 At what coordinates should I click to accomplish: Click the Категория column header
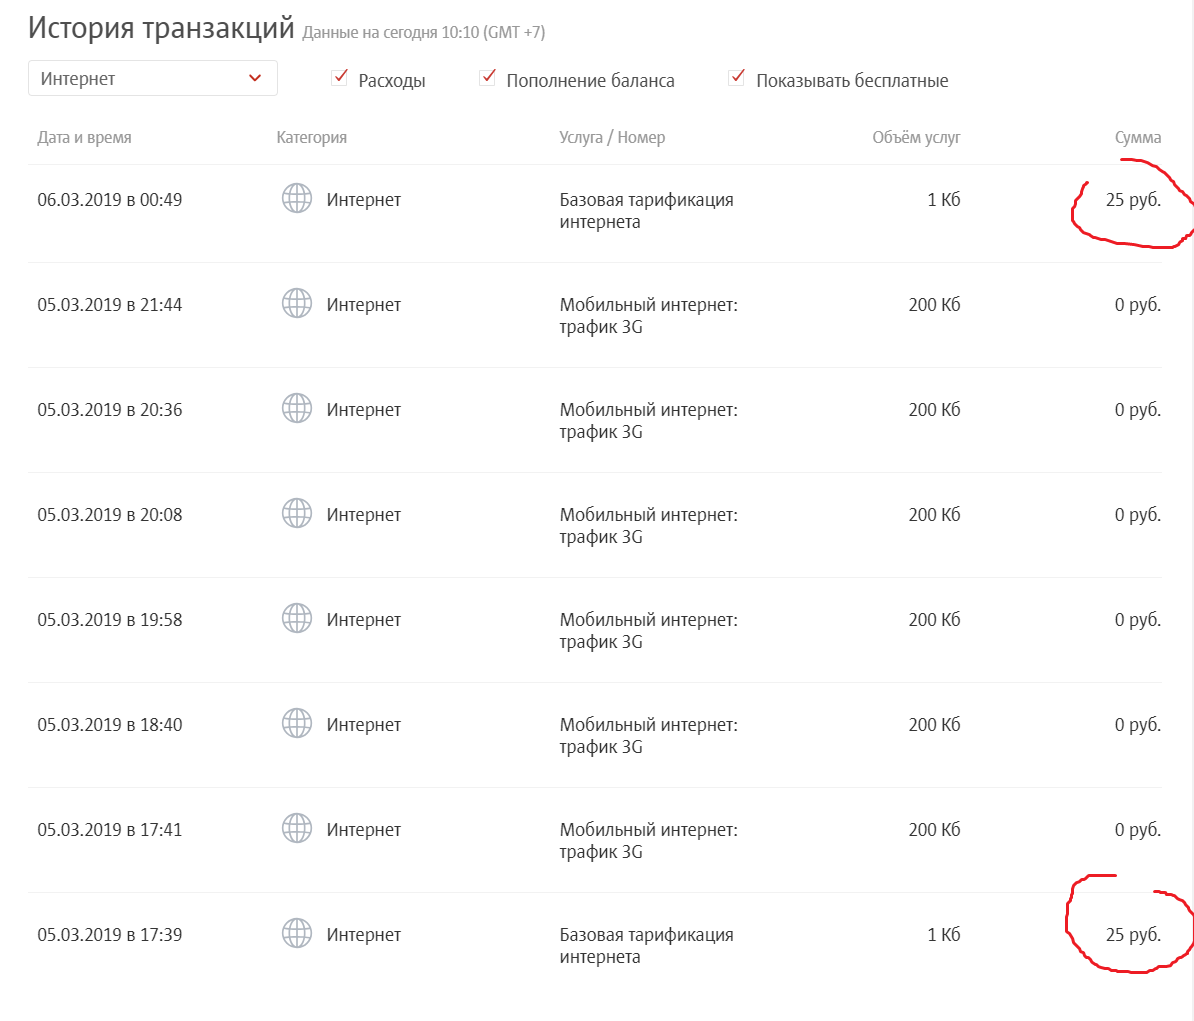(x=312, y=138)
